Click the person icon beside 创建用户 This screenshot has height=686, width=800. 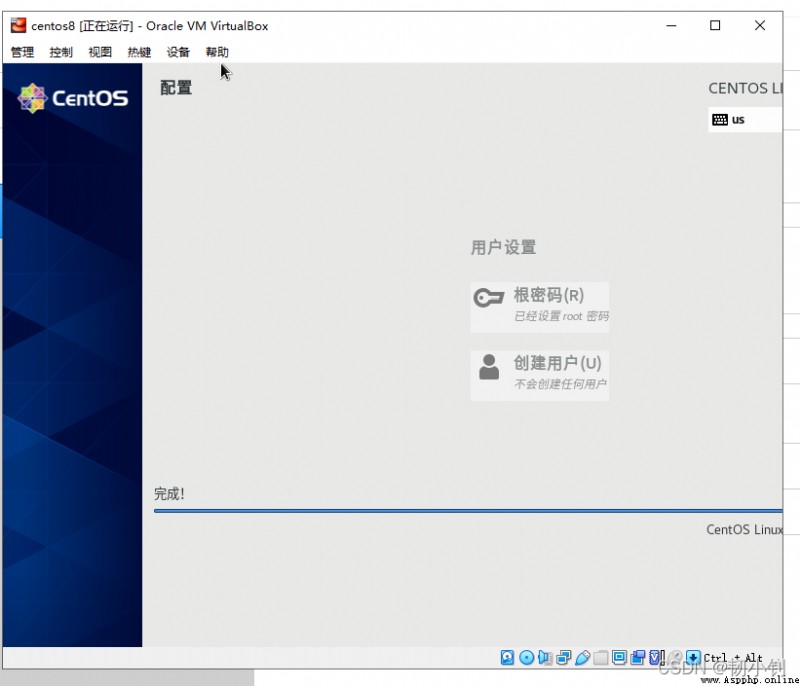pos(489,367)
